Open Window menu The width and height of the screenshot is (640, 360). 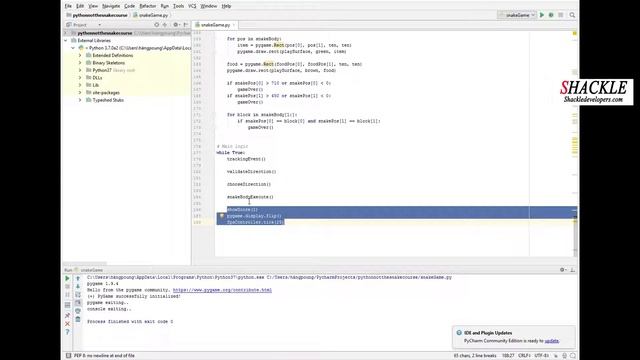[x=209, y=6]
